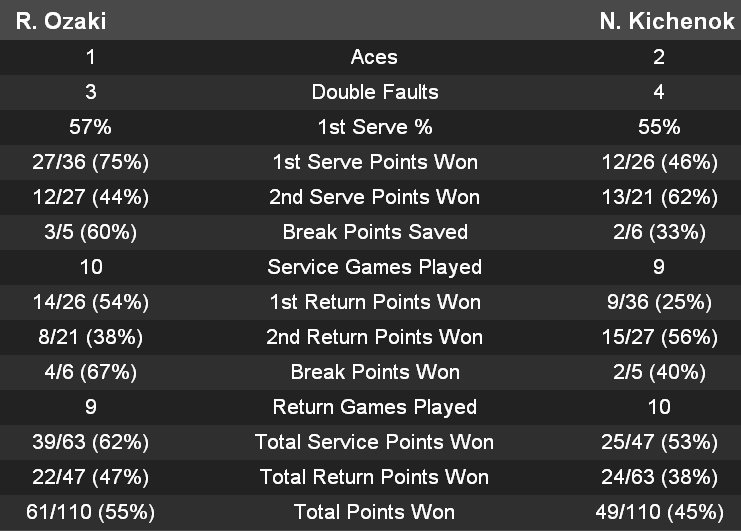Select the Total Return Points Won label
The width and height of the screenshot is (741, 531).
[374, 477]
